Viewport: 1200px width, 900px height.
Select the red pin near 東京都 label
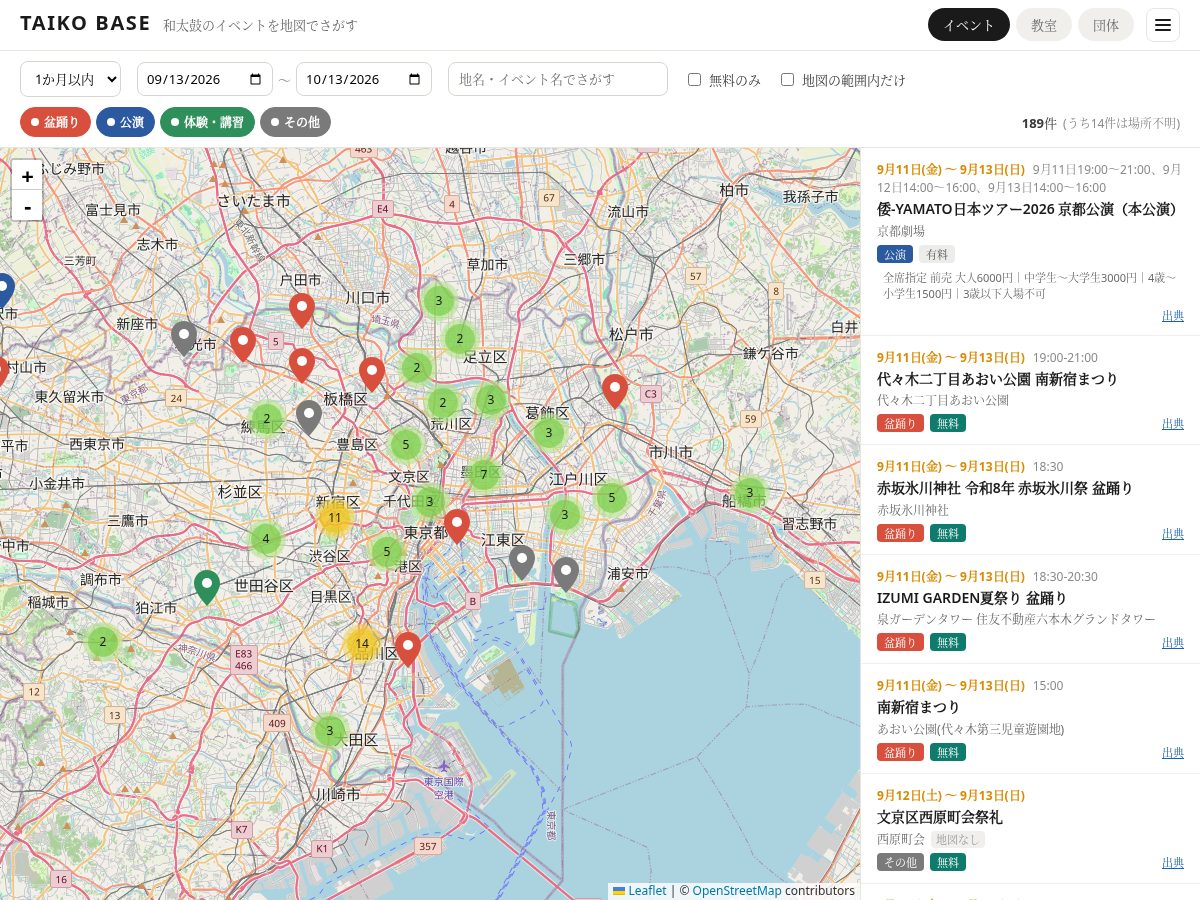(456, 526)
